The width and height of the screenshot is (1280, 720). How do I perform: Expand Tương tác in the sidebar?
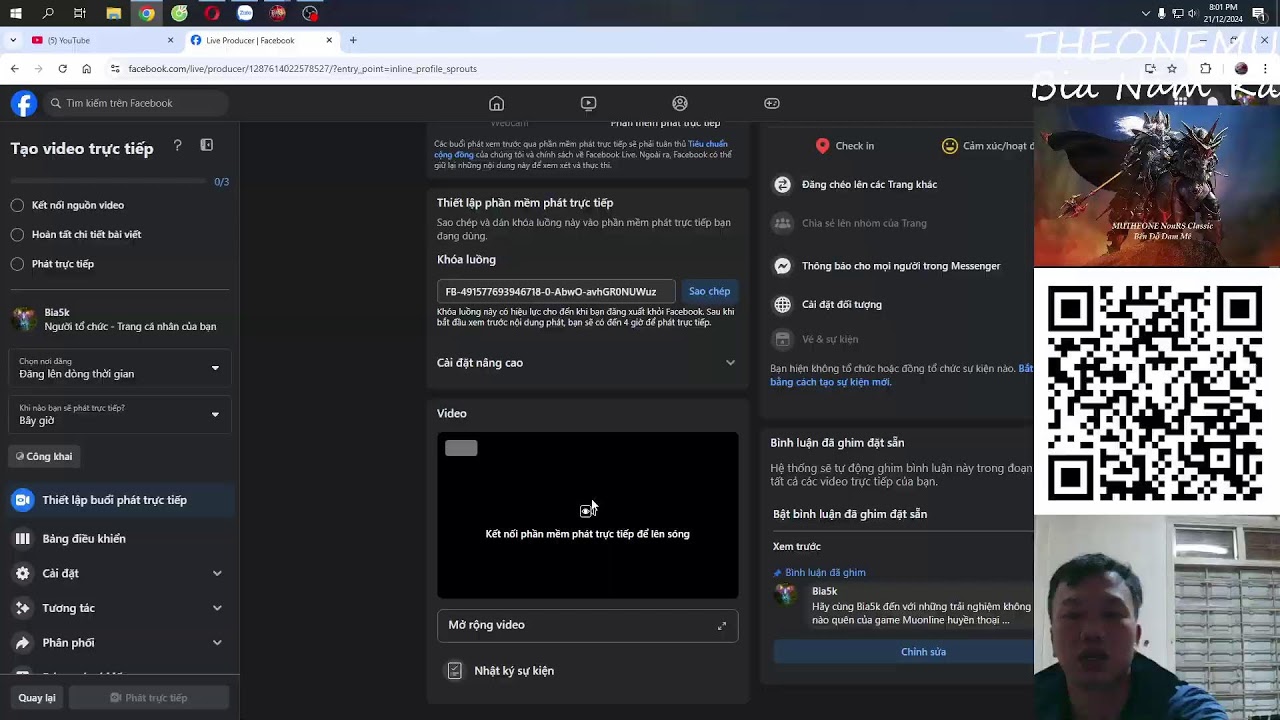(x=119, y=608)
